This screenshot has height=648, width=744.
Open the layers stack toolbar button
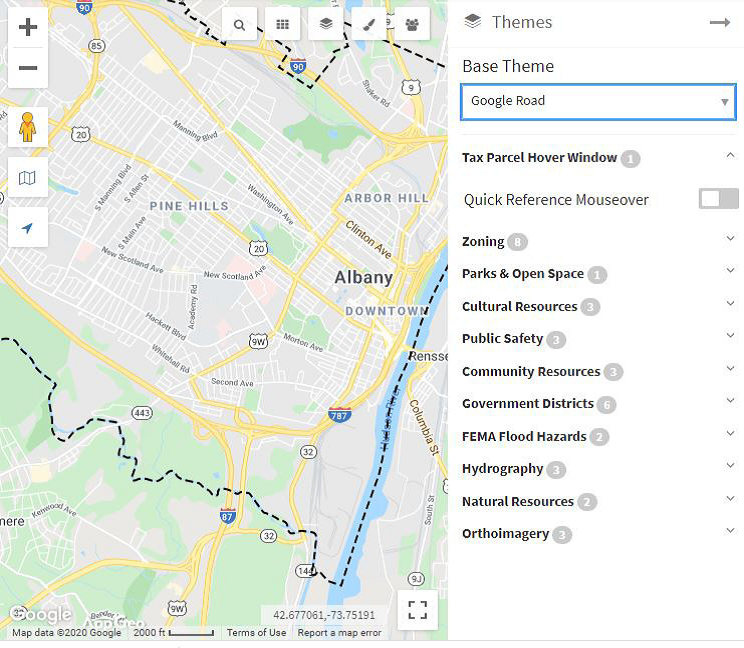[x=326, y=25]
